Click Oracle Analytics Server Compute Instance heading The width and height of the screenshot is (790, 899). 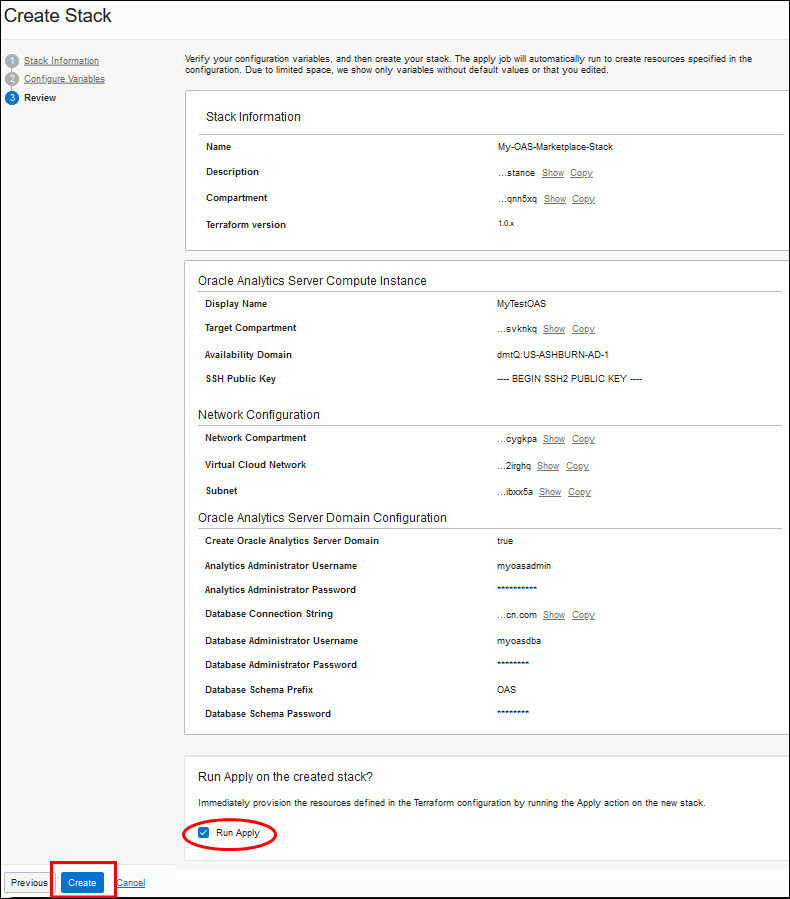(x=312, y=281)
